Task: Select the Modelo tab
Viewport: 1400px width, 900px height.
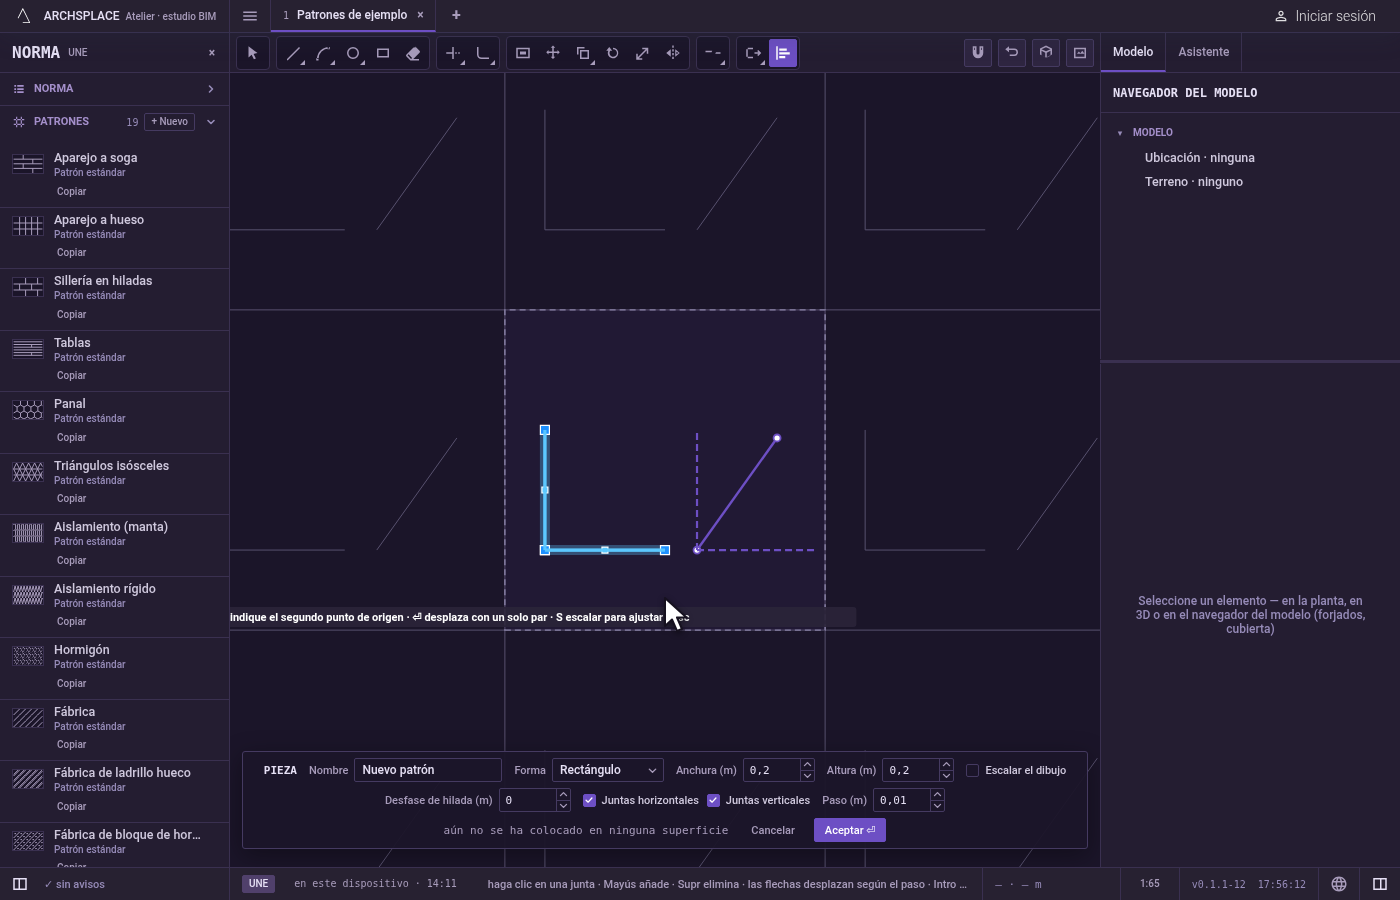Action: coord(1133,52)
